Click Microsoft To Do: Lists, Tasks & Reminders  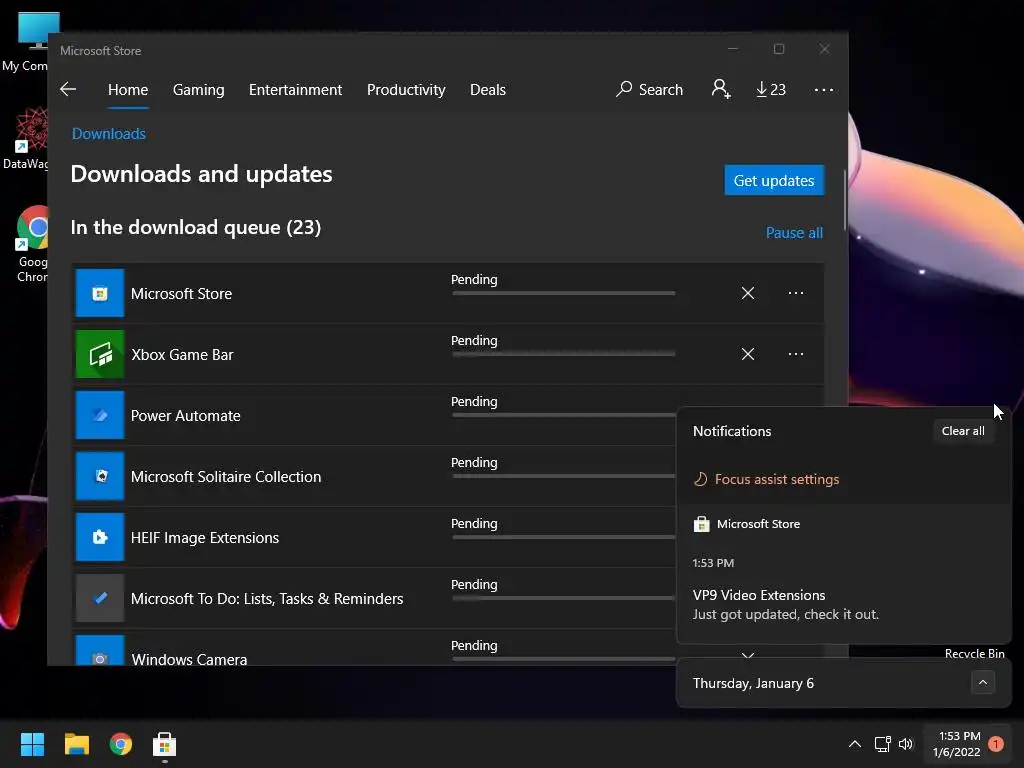266,599
